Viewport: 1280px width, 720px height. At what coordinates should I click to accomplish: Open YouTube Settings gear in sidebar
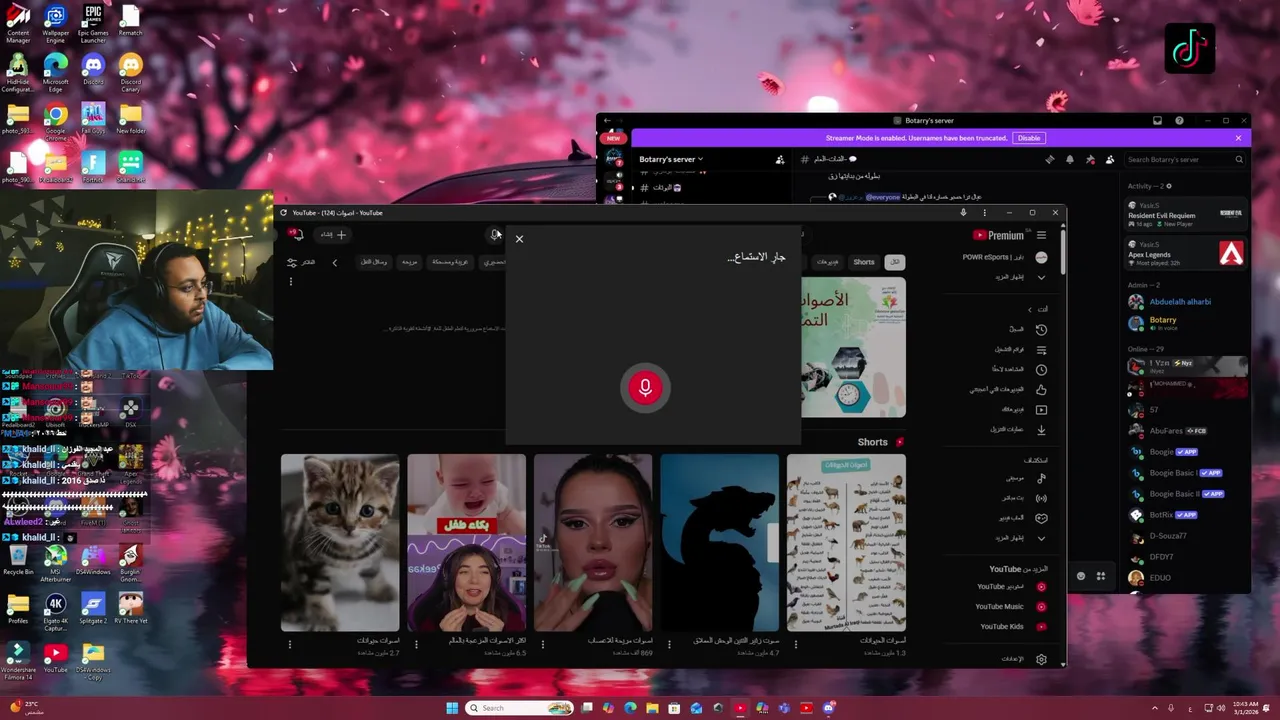coord(1041,660)
